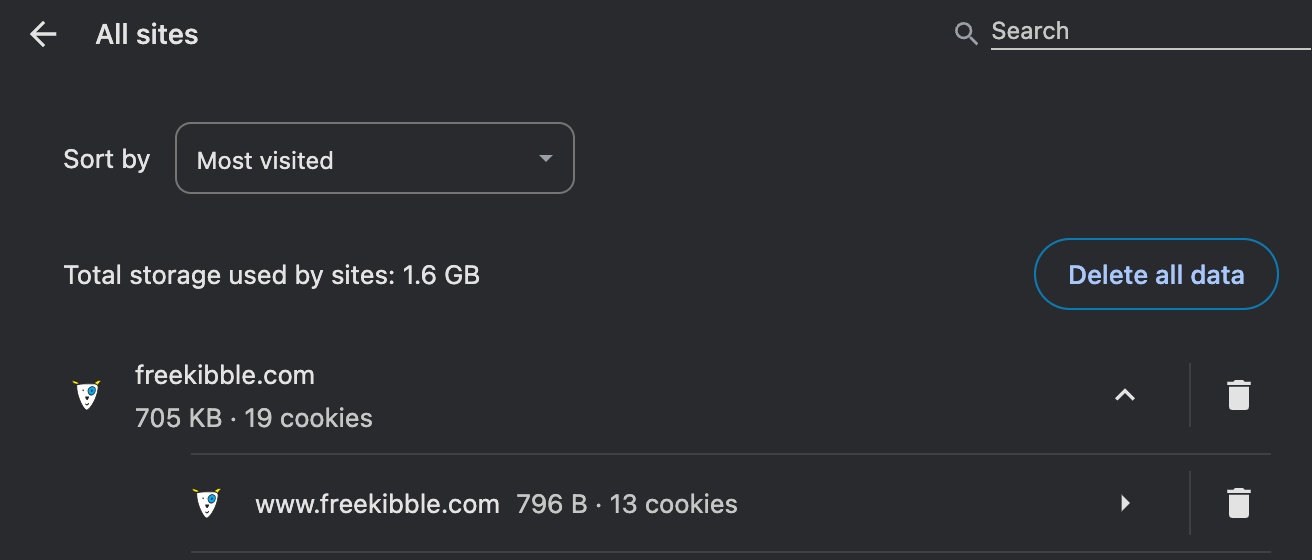This screenshot has height=560, width=1312.
Task: Select the freekibble.com site name
Action: [225, 375]
